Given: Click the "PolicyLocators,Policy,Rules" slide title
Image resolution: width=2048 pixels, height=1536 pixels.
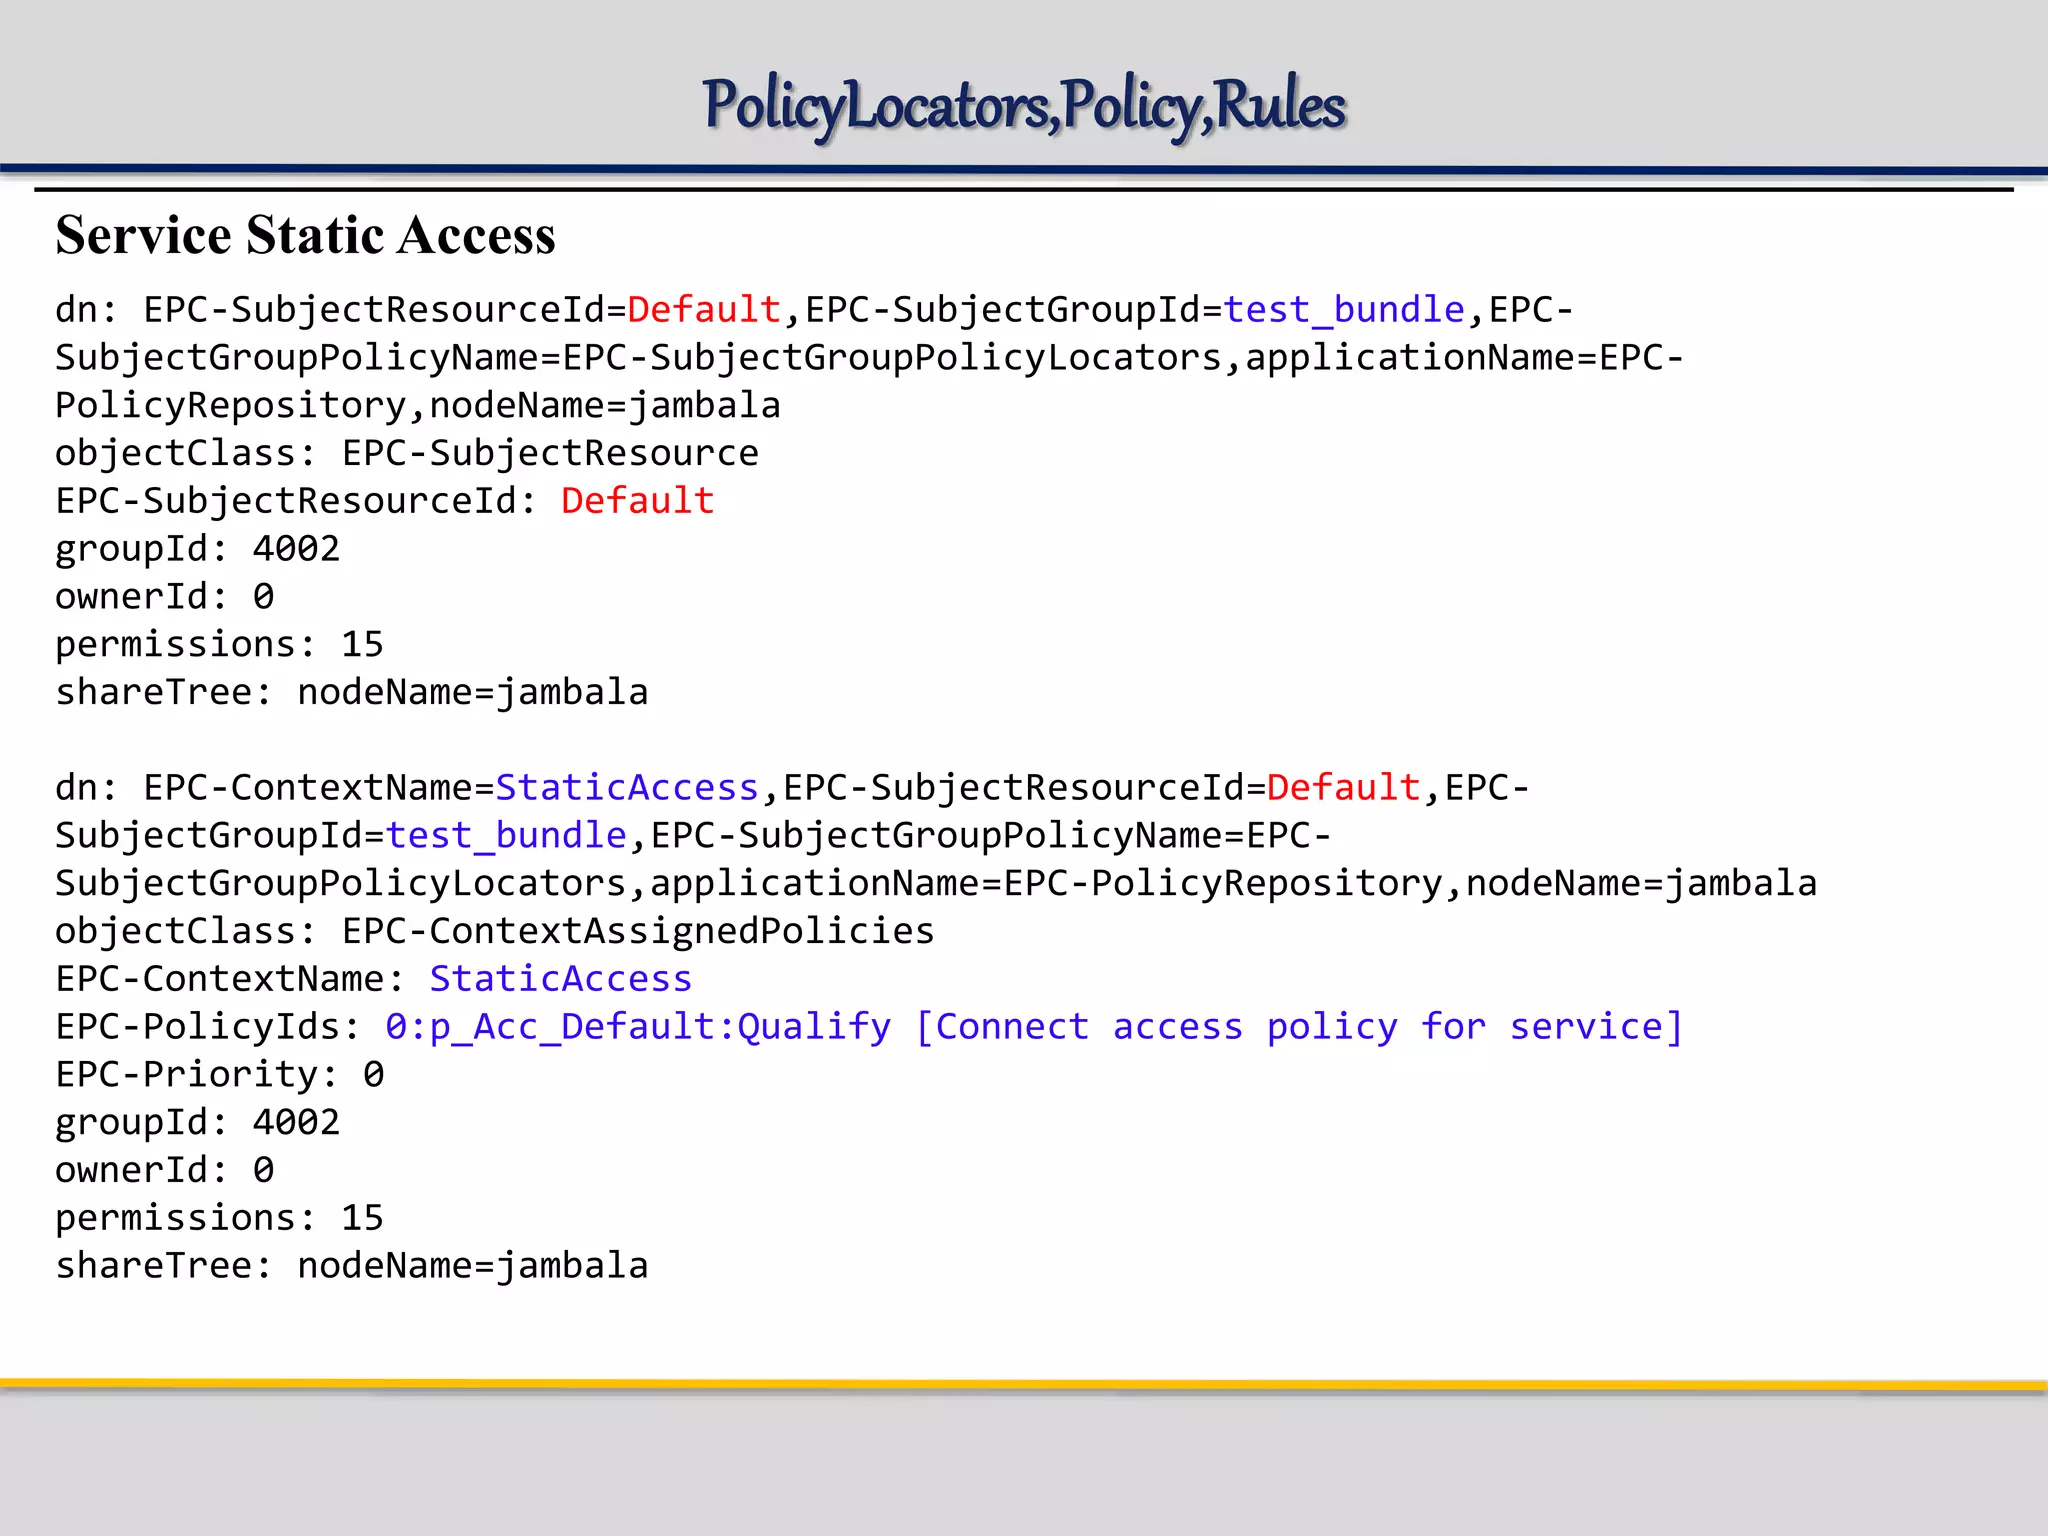Looking at the screenshot, I should [1024, 106].
